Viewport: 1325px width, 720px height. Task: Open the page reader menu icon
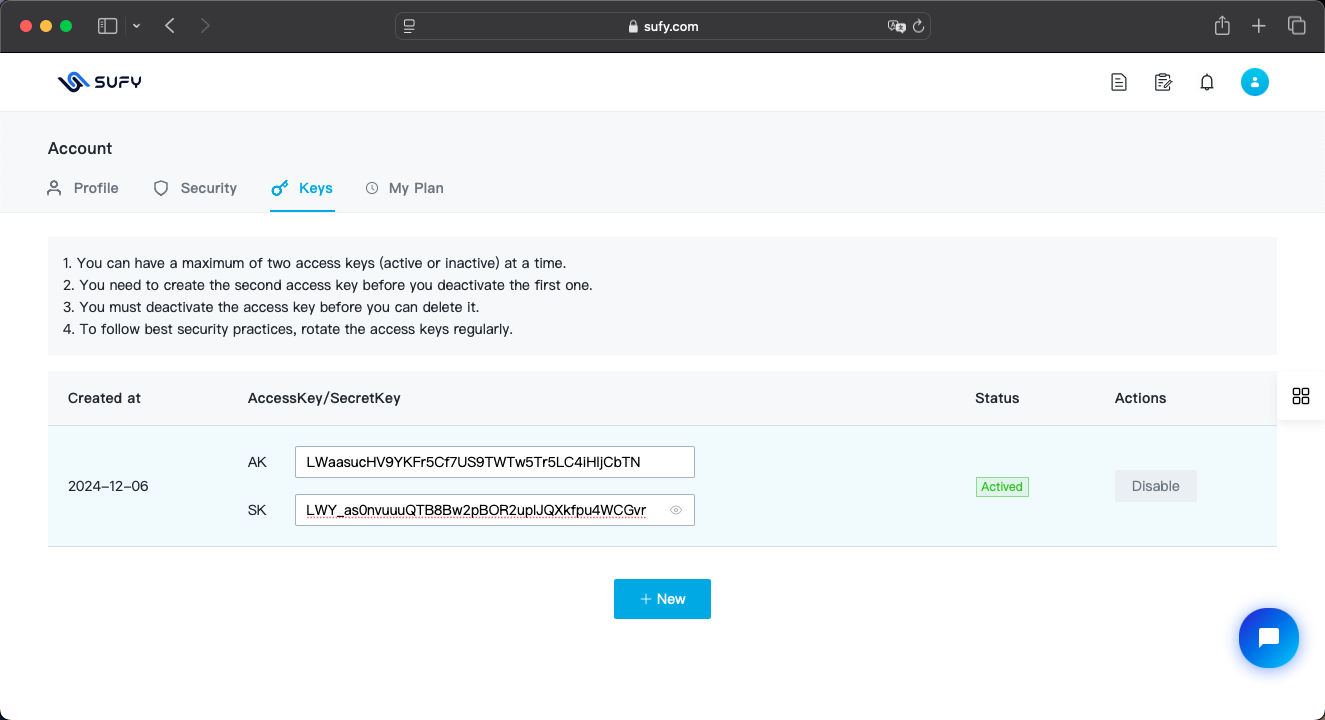click(409, 26)
